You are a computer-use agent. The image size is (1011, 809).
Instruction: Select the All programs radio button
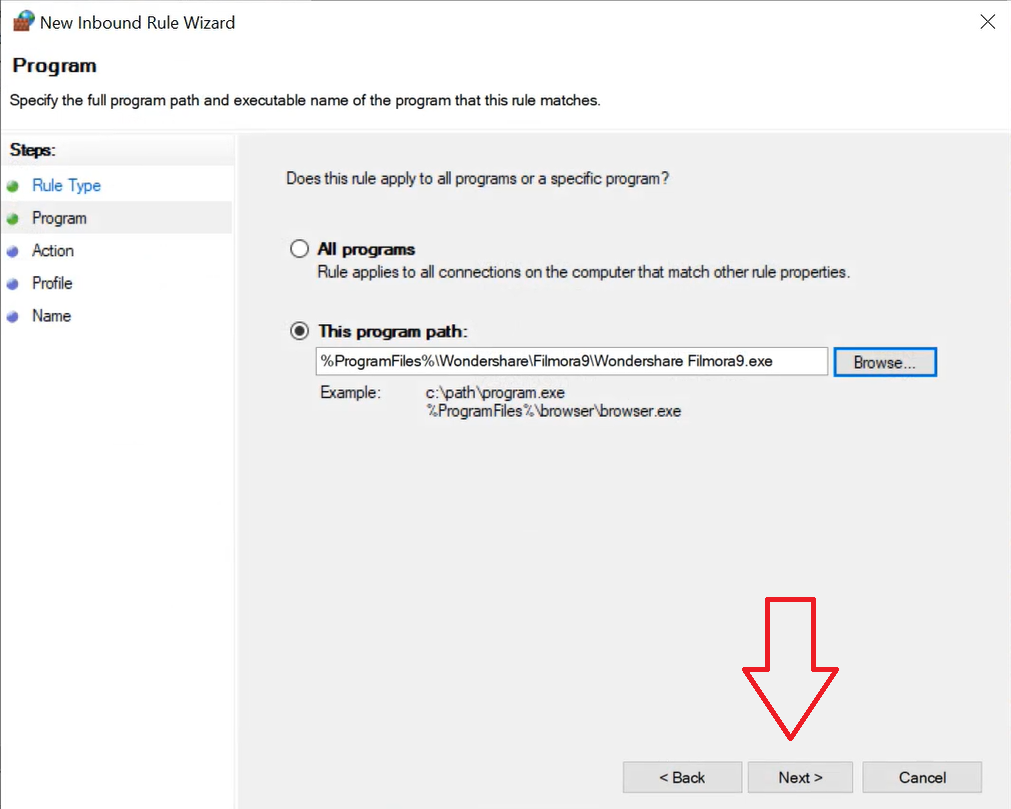(299, 249)
